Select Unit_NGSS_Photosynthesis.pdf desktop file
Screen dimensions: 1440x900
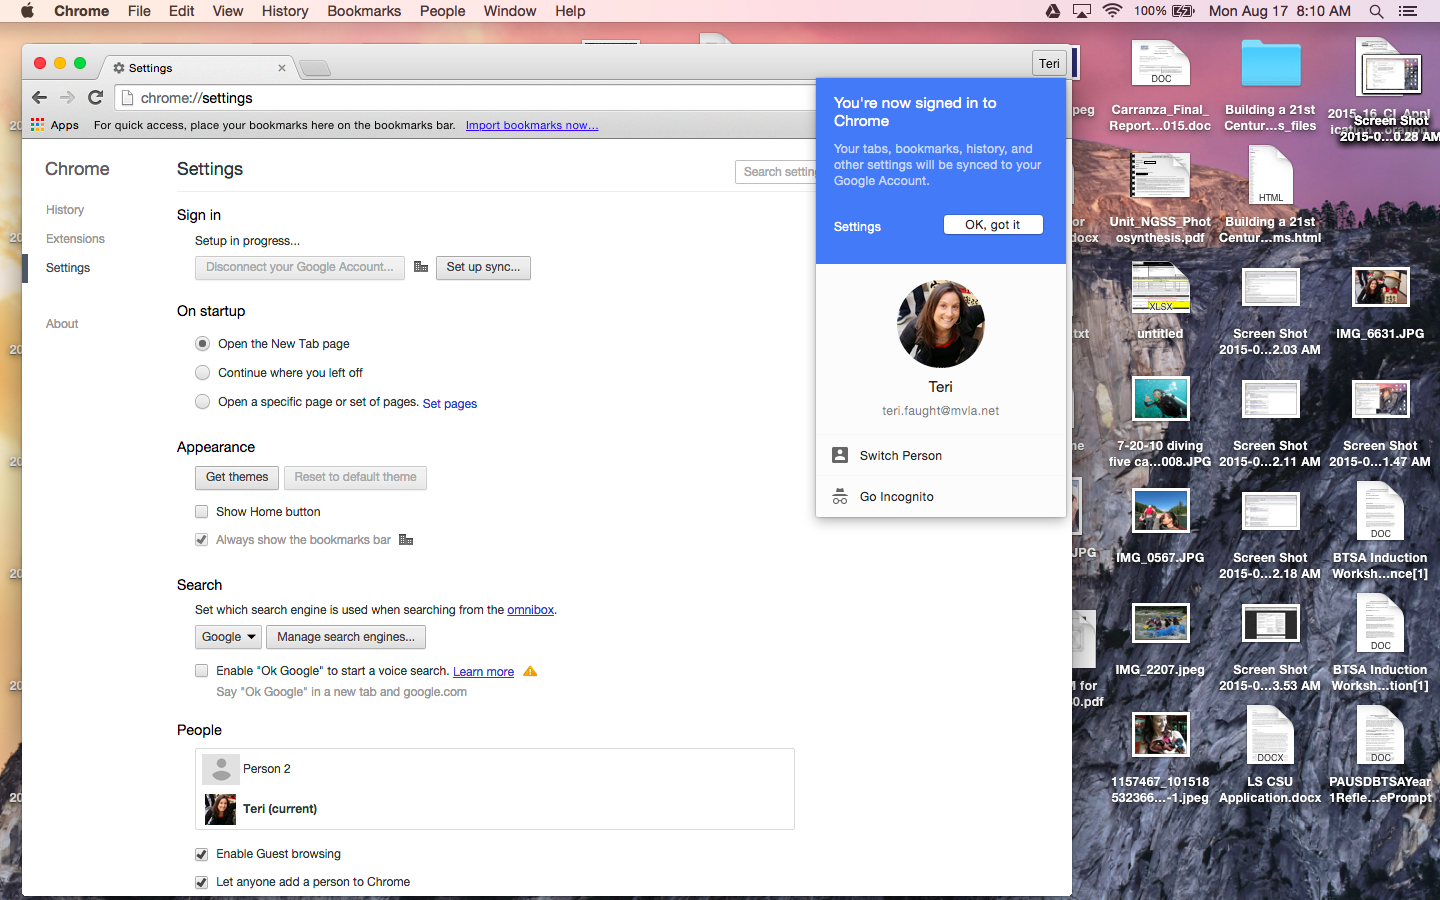(x=1160, y=176)
